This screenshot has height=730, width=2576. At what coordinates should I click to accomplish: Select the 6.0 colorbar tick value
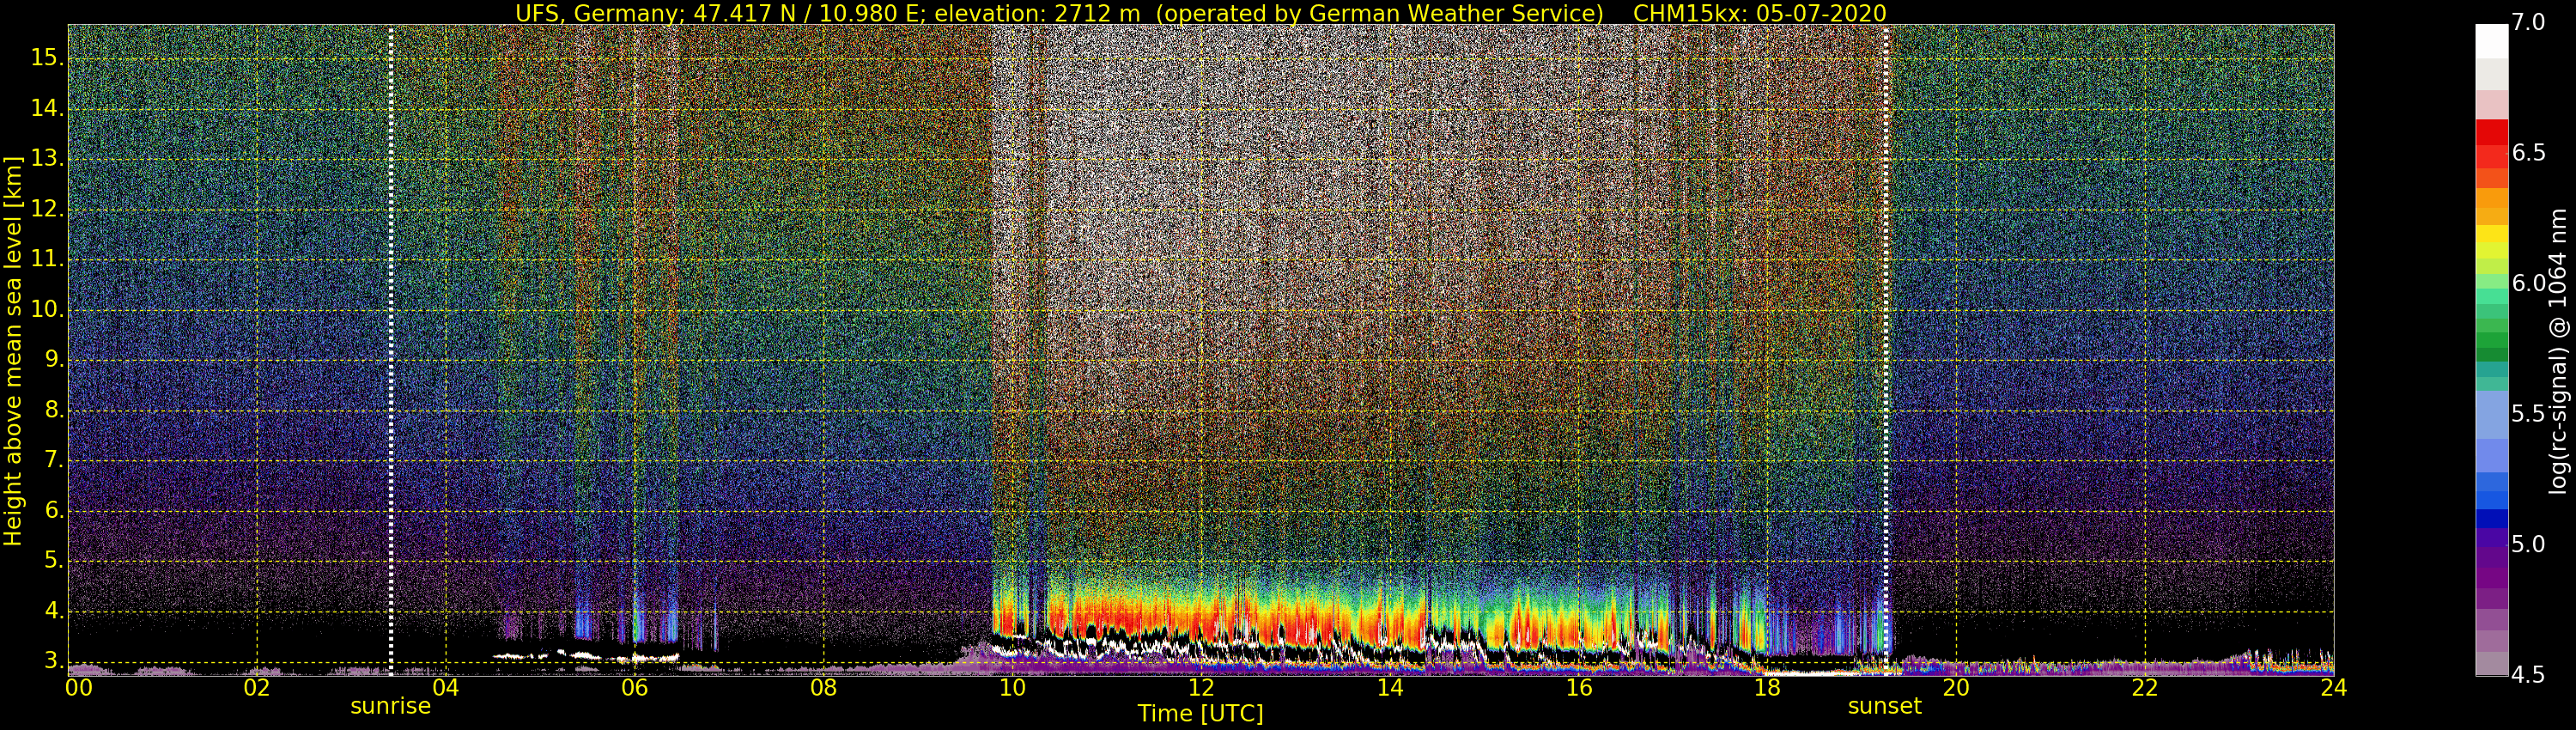click(2529, 283)
